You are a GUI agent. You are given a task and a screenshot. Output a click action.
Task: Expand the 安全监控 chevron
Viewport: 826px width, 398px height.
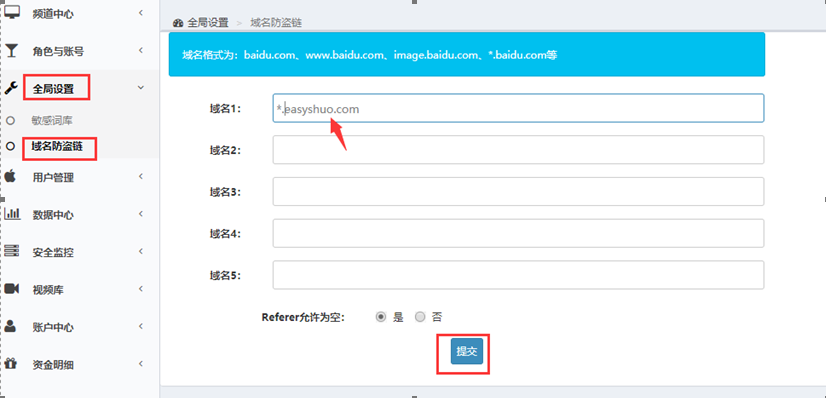(x=141, y=251)
